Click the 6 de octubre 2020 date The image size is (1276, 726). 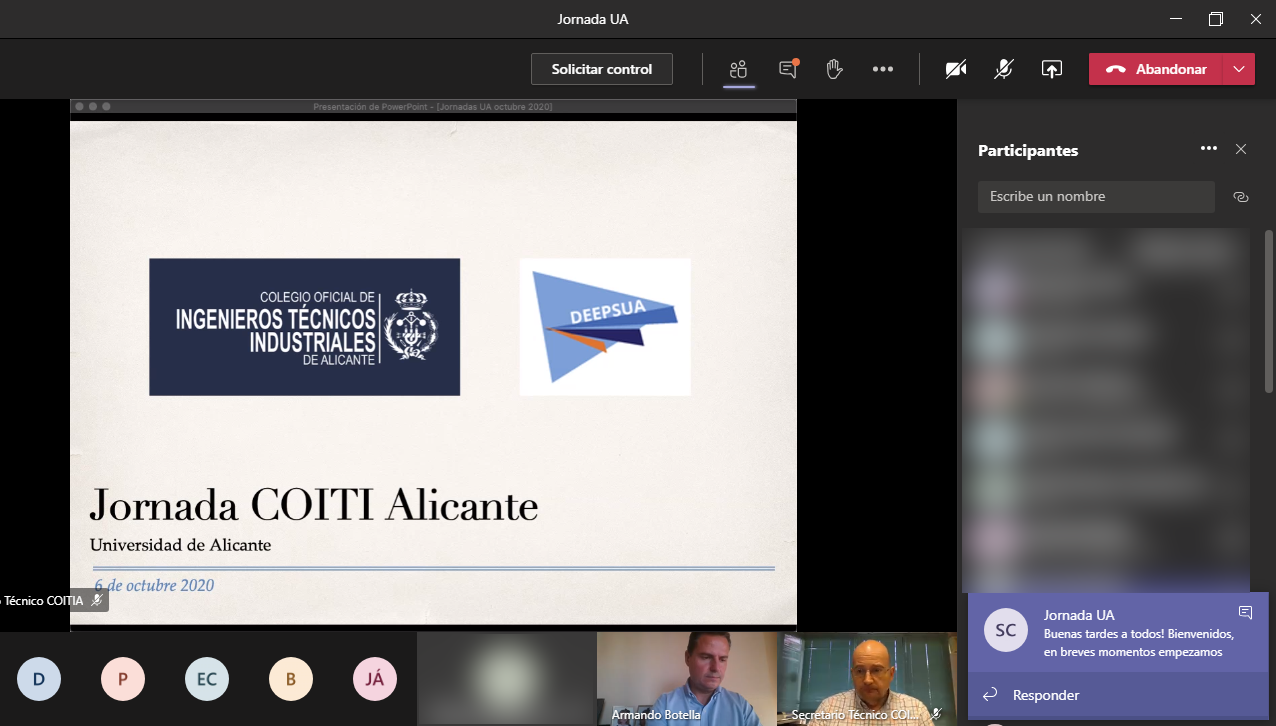click(154, 586)
